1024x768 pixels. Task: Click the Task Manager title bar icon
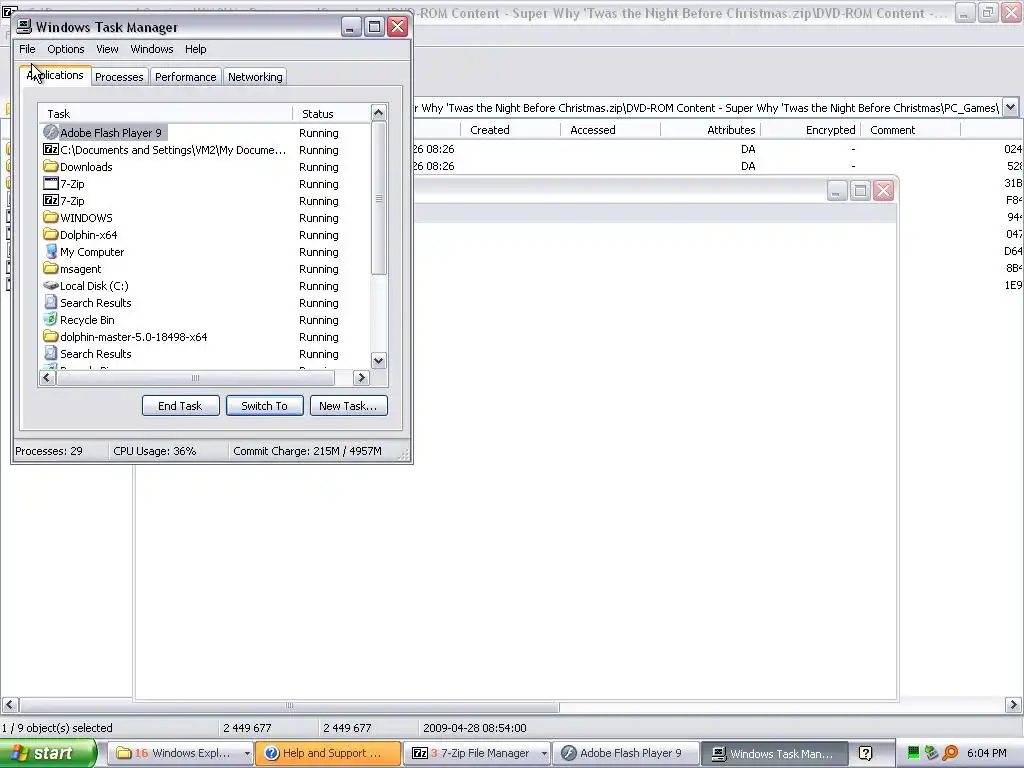pos(24,27)
